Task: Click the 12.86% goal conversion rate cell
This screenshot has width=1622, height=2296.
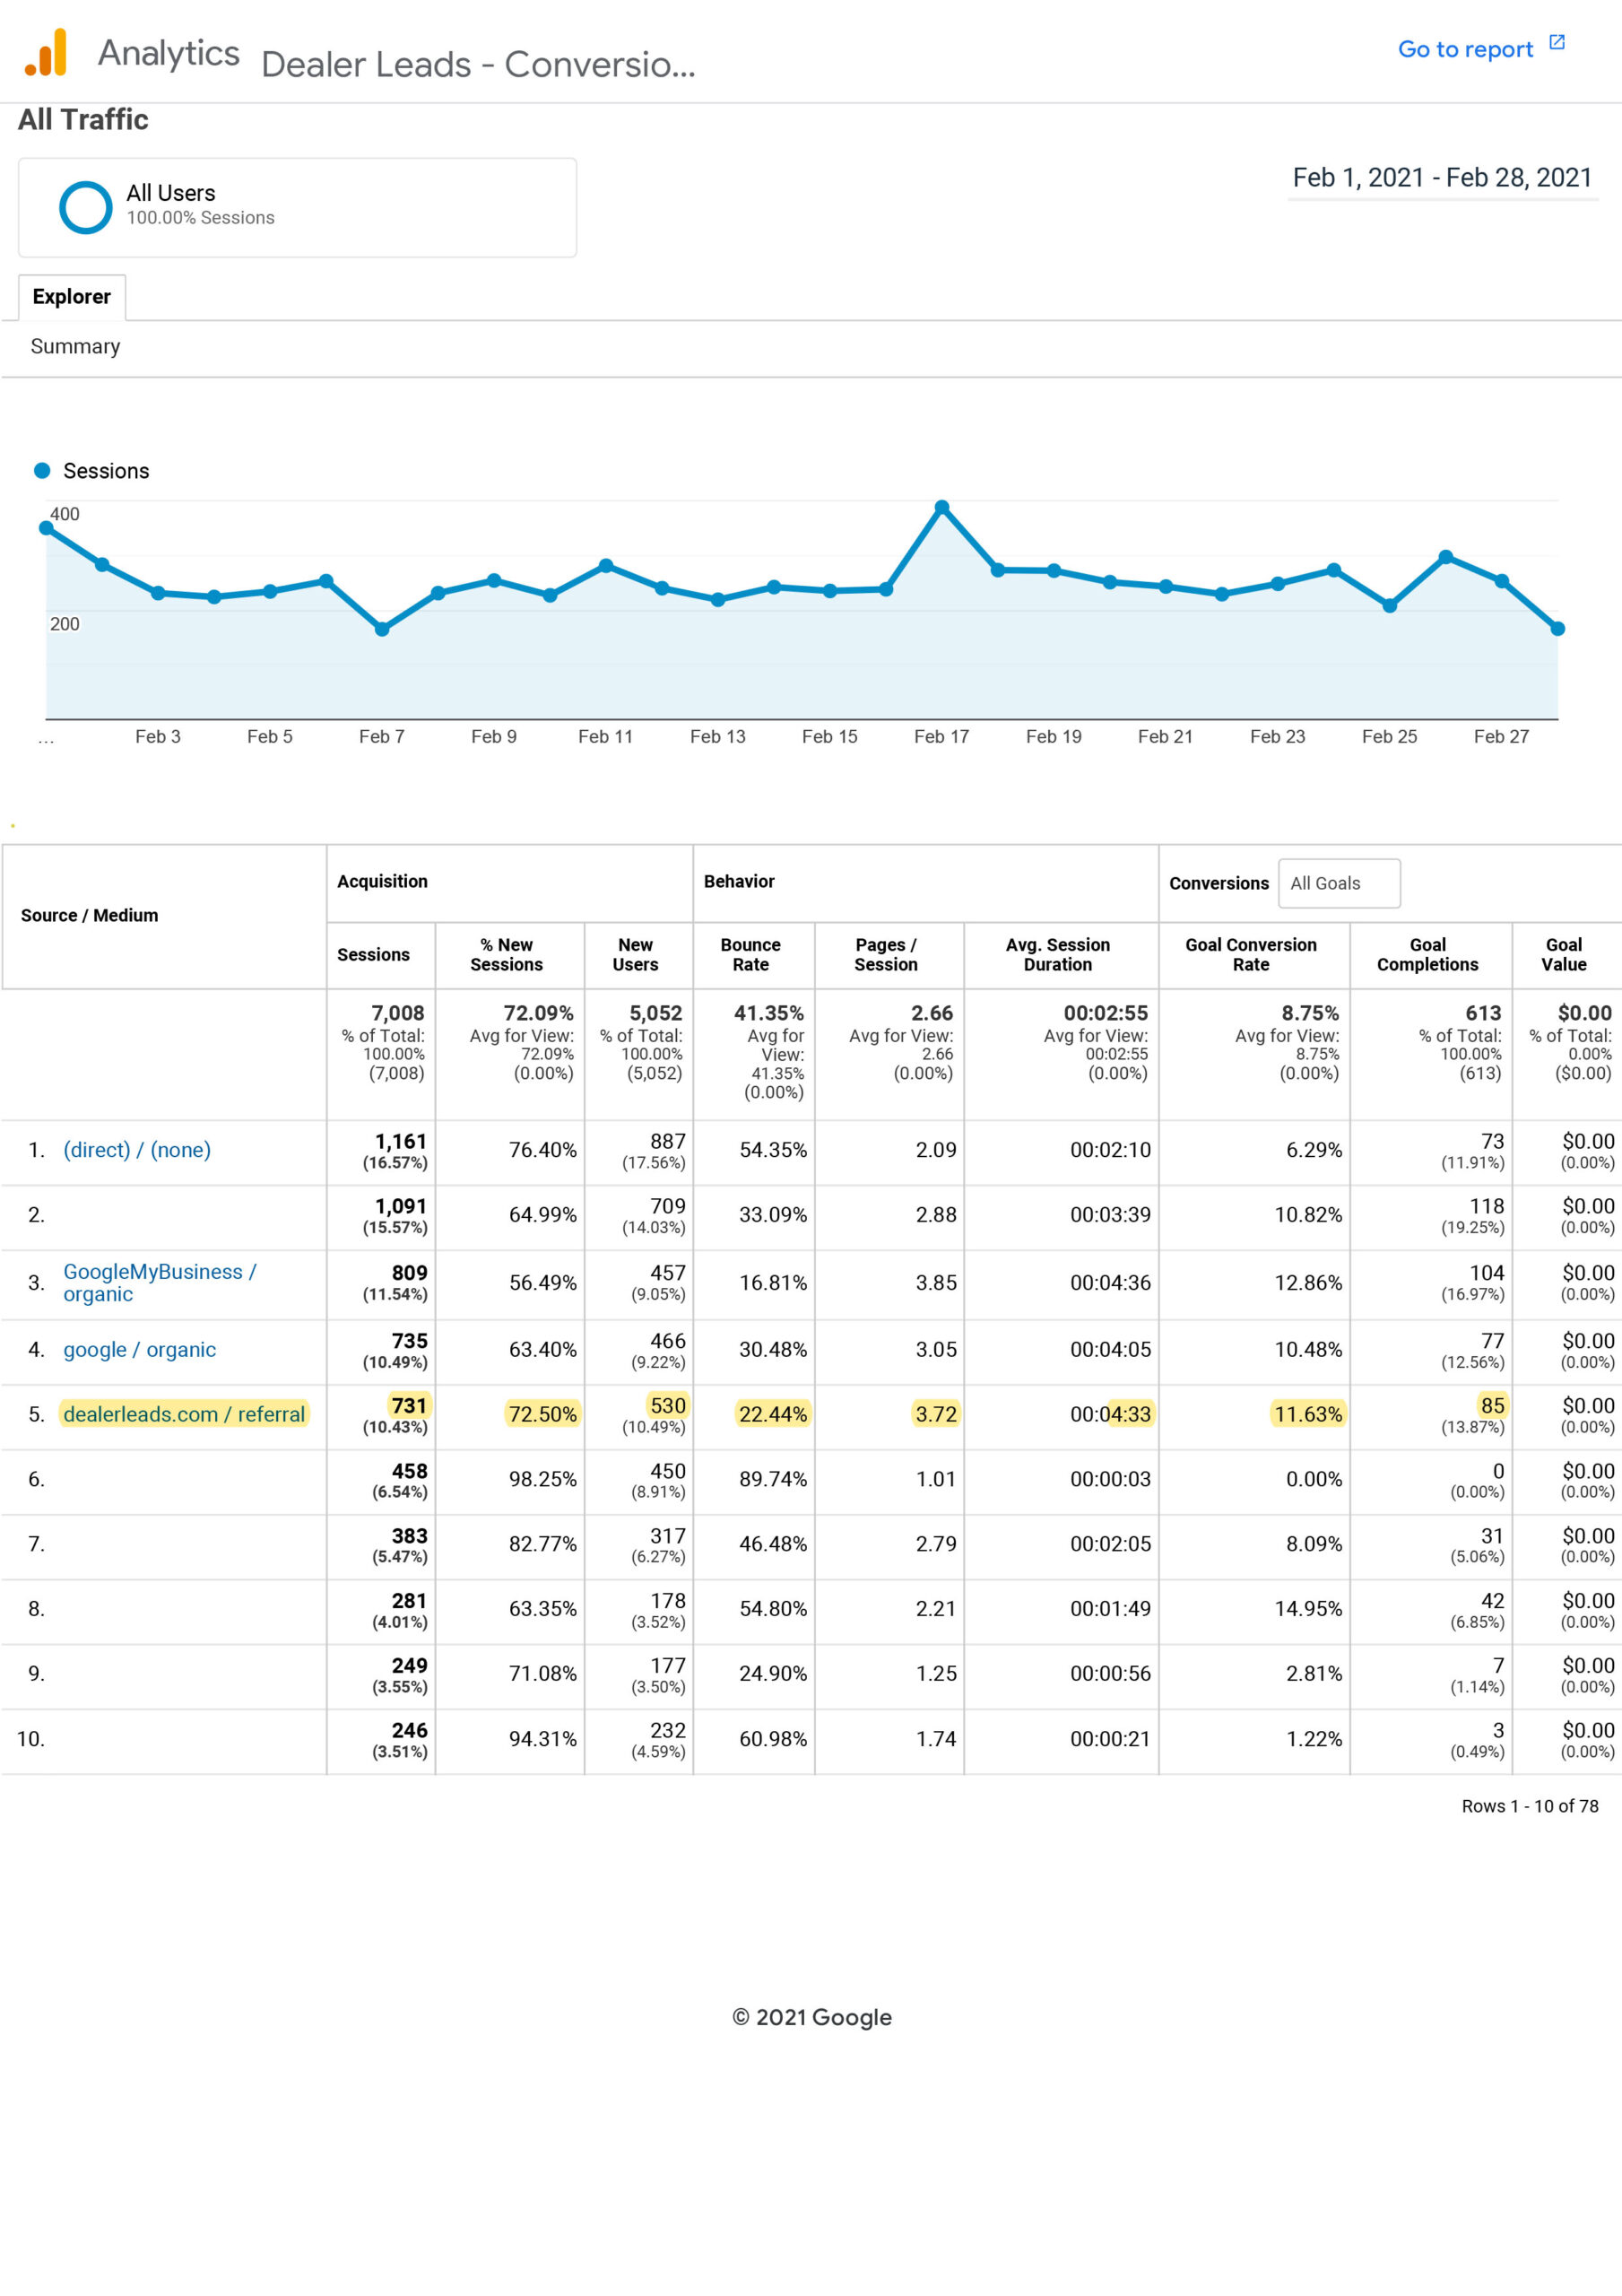Action: pyautogui.click(x=1307, y=1282)
